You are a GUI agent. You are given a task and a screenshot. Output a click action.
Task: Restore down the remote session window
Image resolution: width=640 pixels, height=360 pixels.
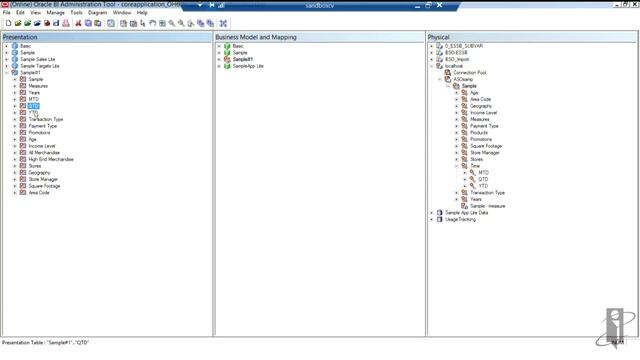click(428, 5)
